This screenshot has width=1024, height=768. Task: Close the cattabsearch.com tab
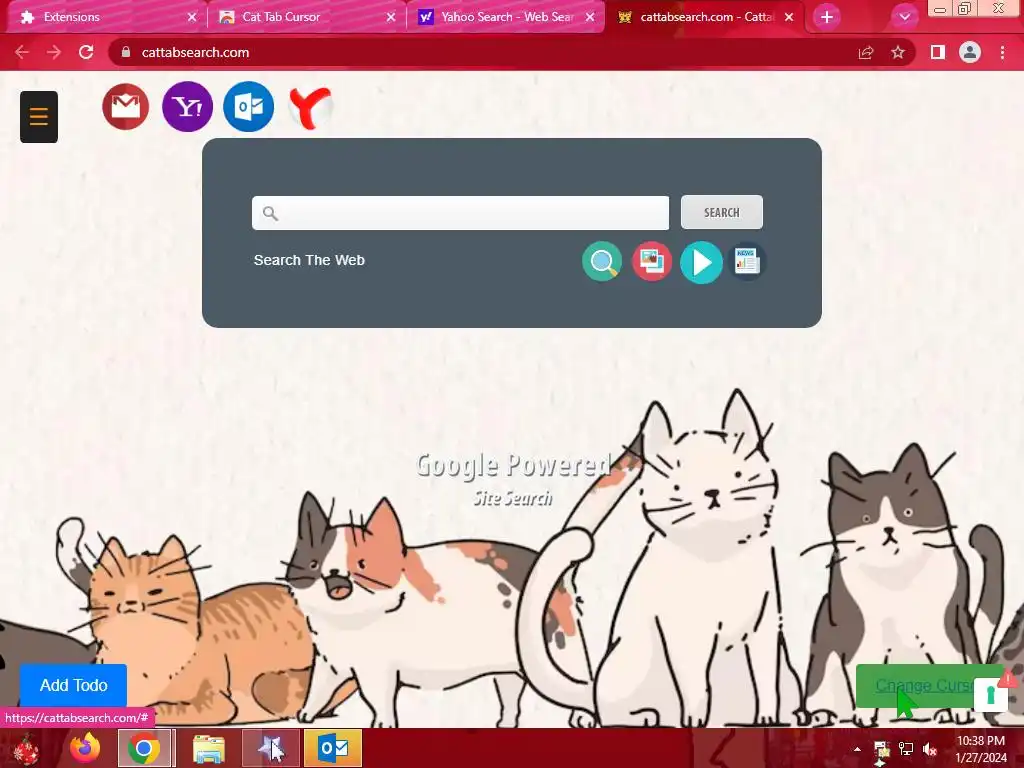(x=789, y=17)
